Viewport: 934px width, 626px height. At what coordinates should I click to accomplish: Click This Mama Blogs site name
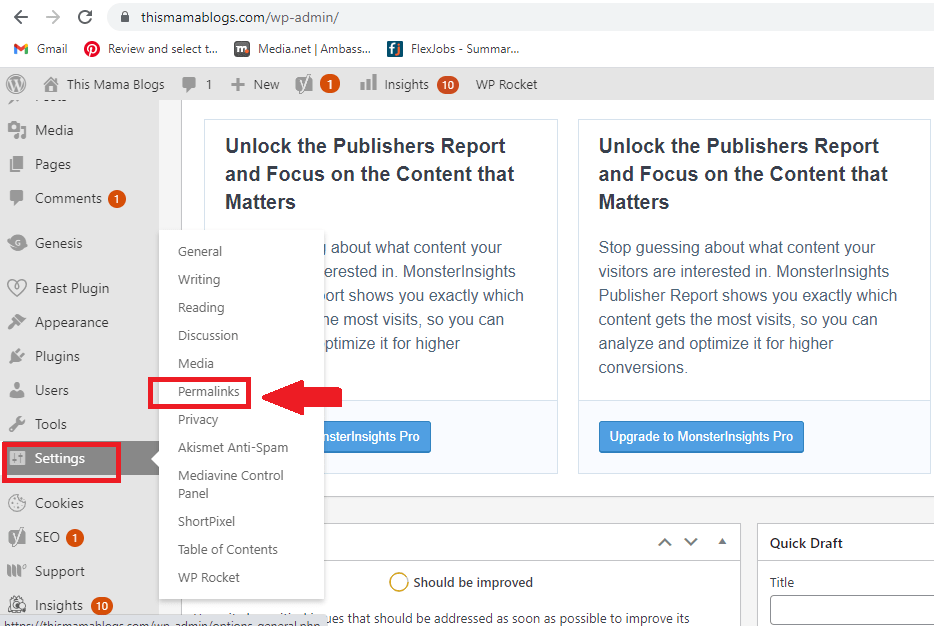coord(116,85)
